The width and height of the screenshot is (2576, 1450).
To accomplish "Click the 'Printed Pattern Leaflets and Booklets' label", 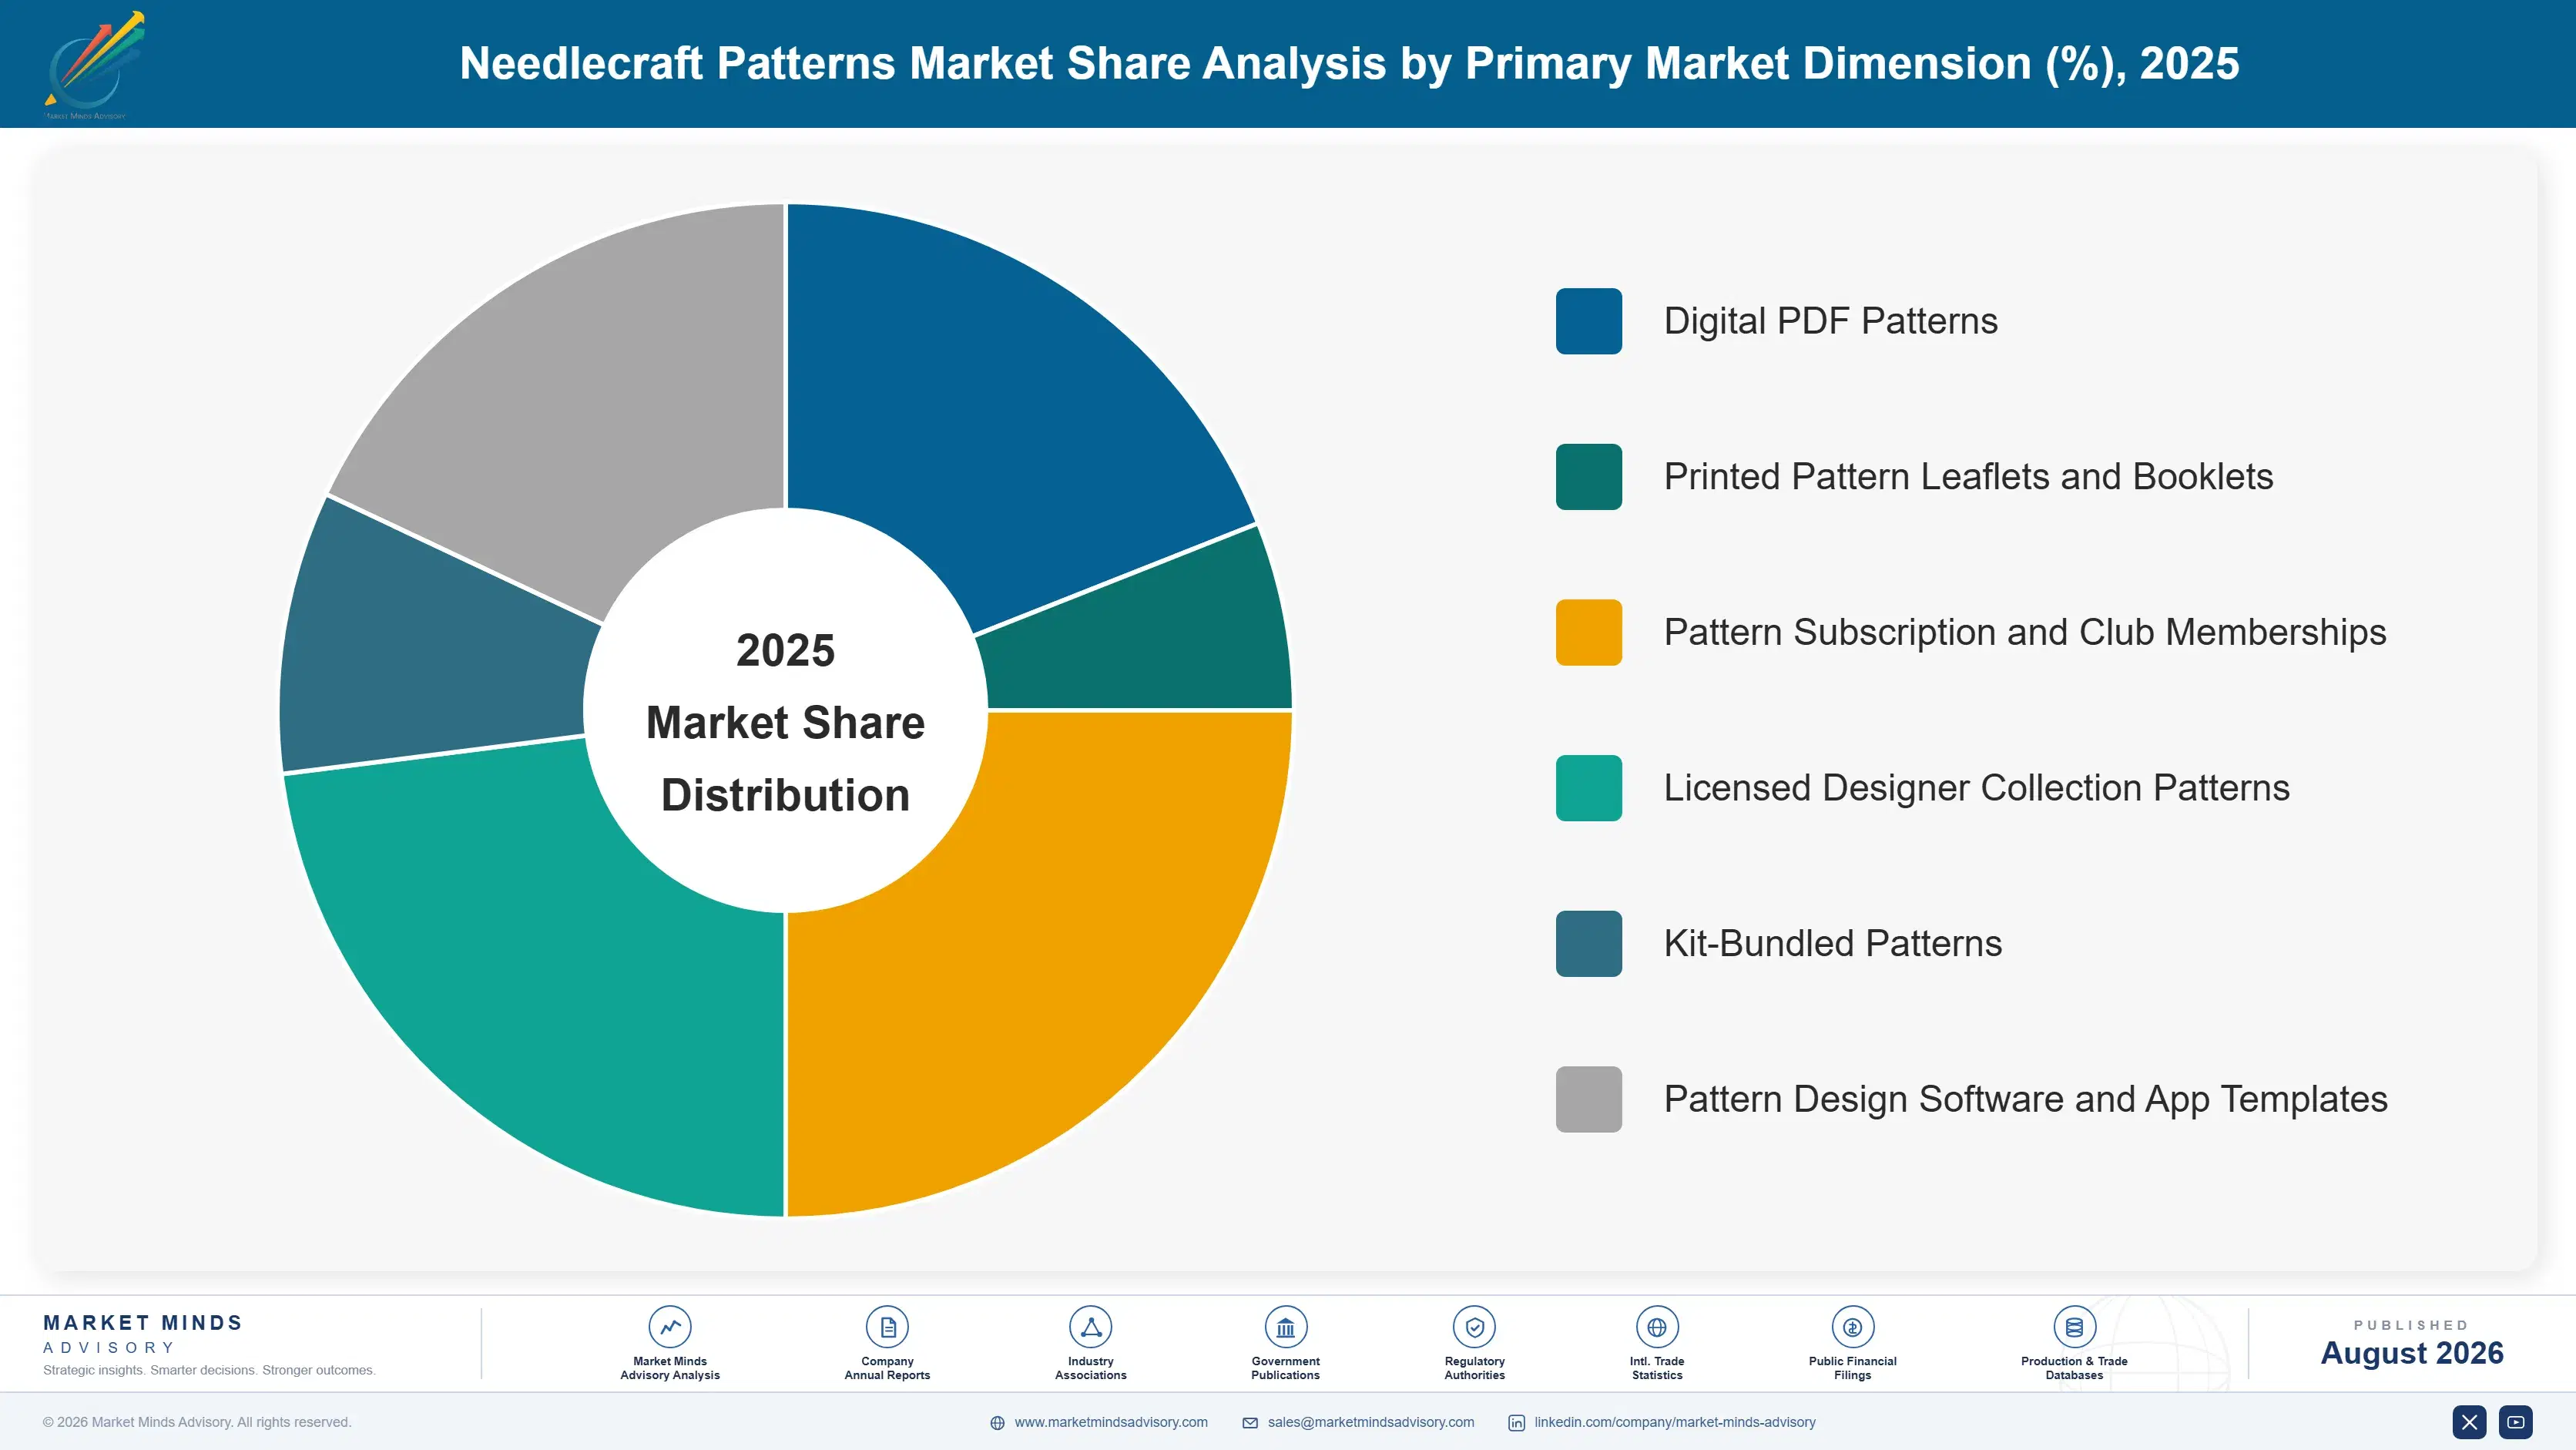I will (1968, 477).
